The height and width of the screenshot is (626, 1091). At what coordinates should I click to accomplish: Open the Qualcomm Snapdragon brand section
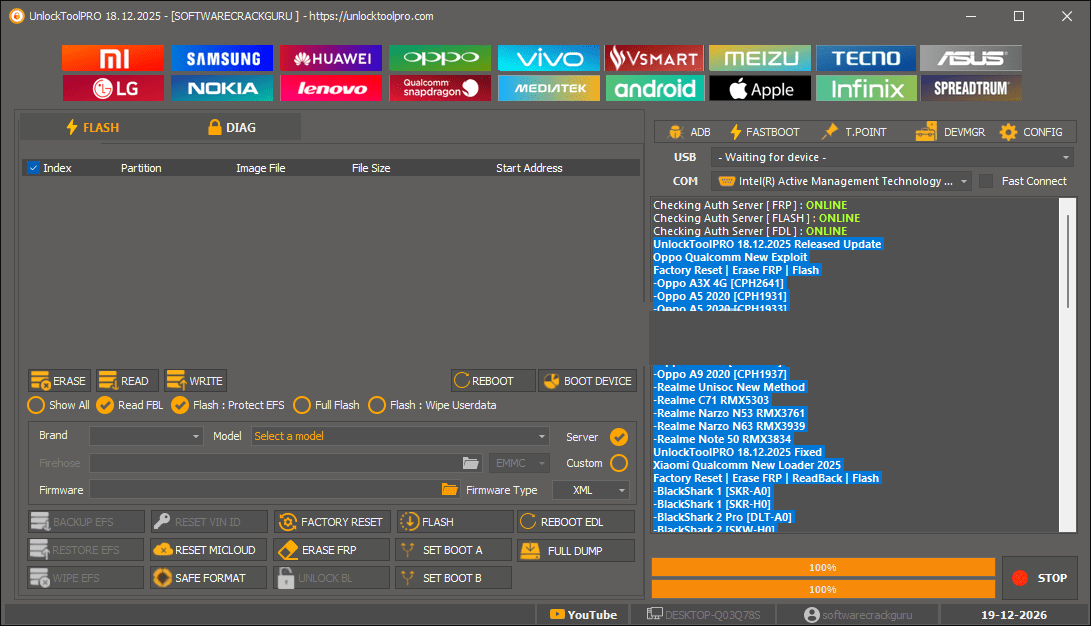(x=440, y=88)
